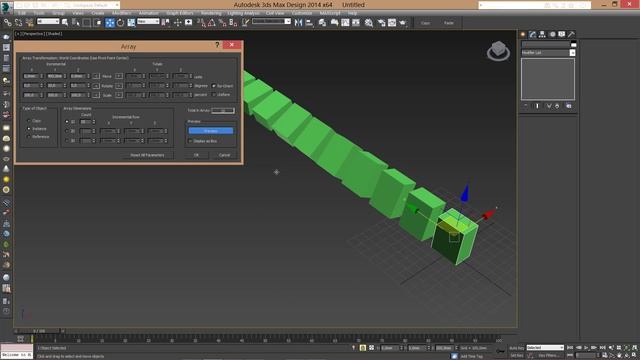Screen dimensions: 640x360
Task: Click the Render Production teapot icon
Action: [x=403, y=22]
